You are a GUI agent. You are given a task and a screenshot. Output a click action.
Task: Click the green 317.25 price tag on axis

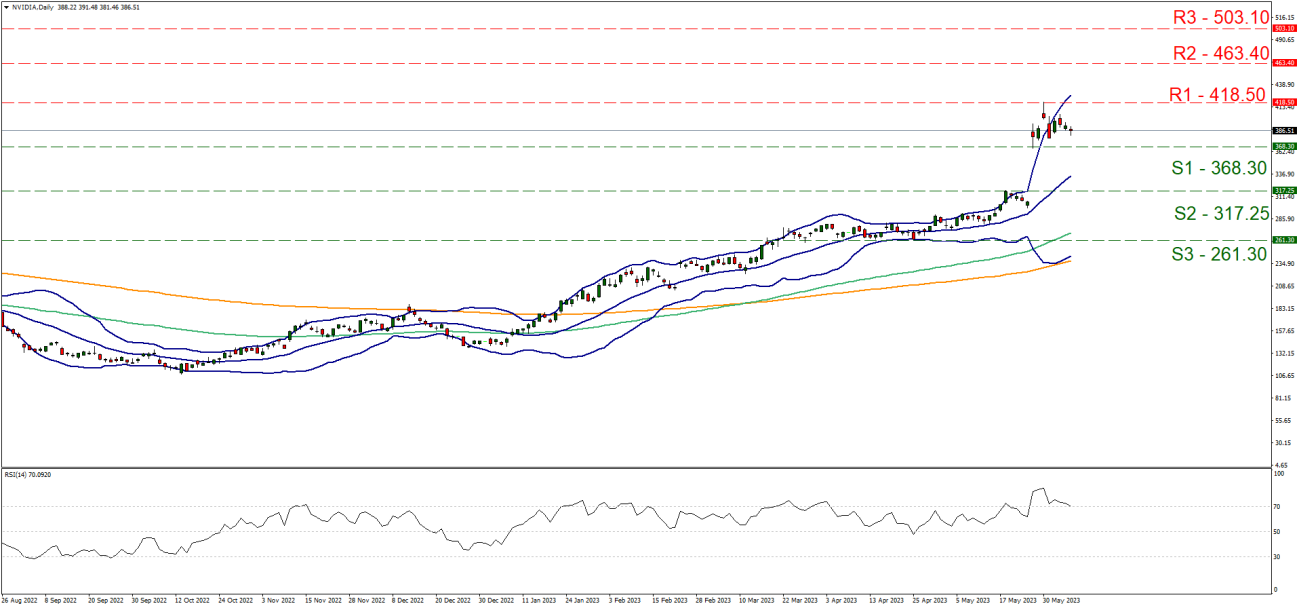pos(1285,190)
